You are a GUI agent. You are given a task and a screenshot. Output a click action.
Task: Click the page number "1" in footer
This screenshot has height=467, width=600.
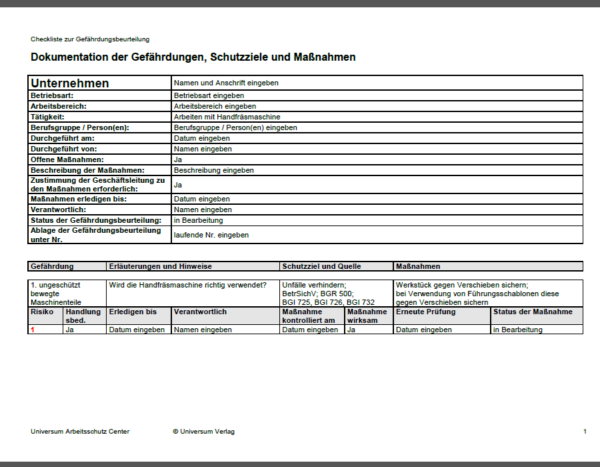(585, 431)
